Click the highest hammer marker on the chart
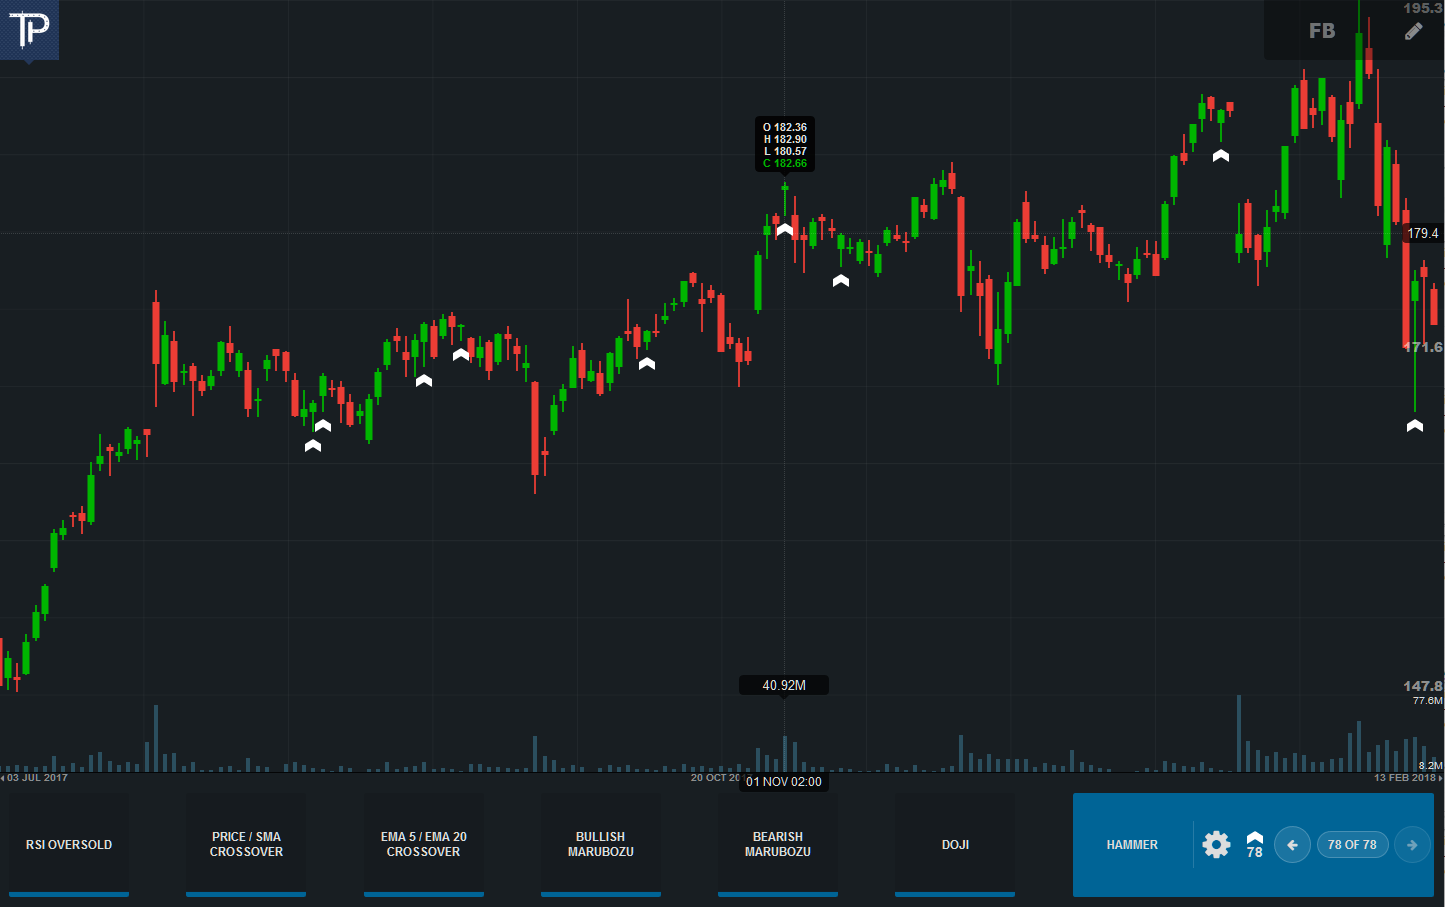Image resolution: width=1445 pixels, height=907 pixels. (1221, 156)
